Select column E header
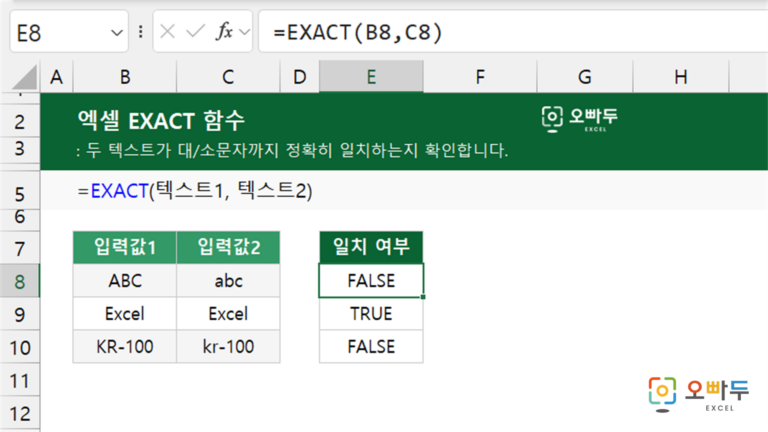The image size is (768, 432). [x=371, y=77]
